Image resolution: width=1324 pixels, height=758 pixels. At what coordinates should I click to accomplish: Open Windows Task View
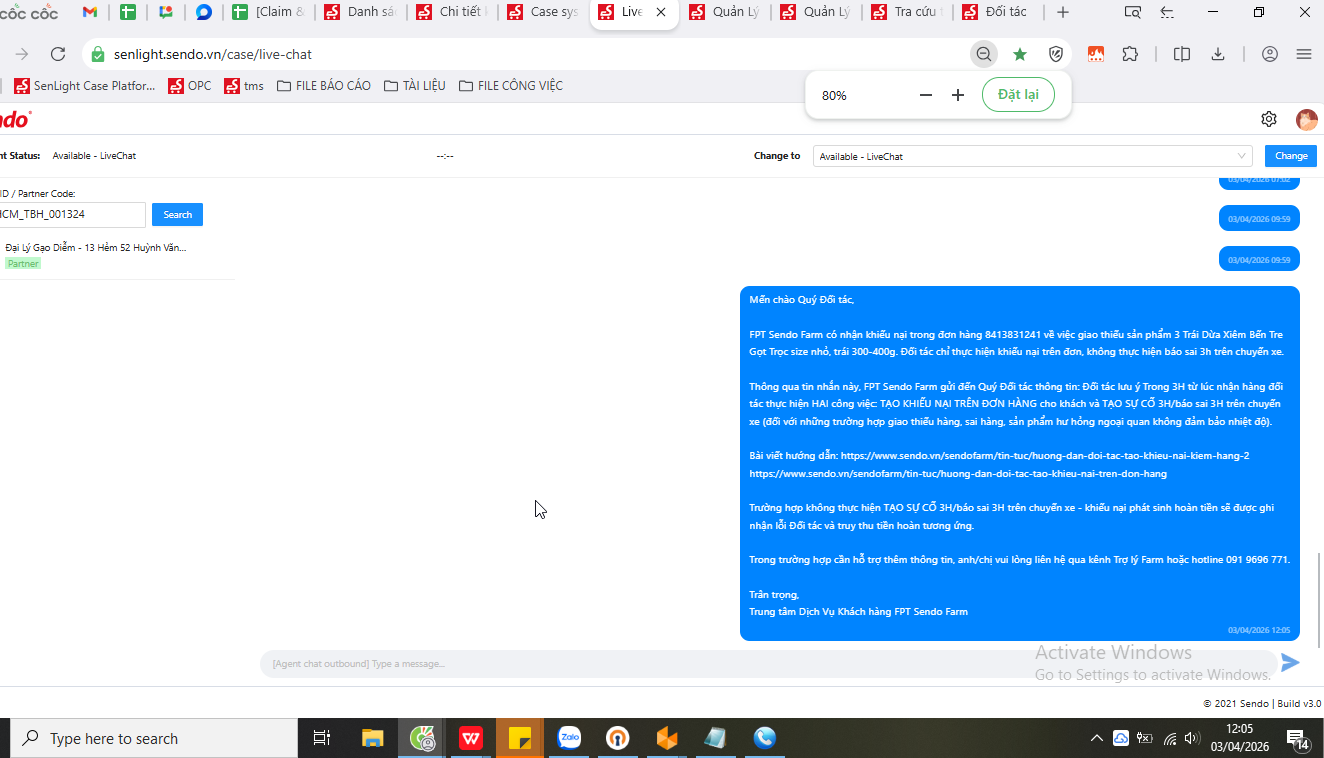(322, 738)
